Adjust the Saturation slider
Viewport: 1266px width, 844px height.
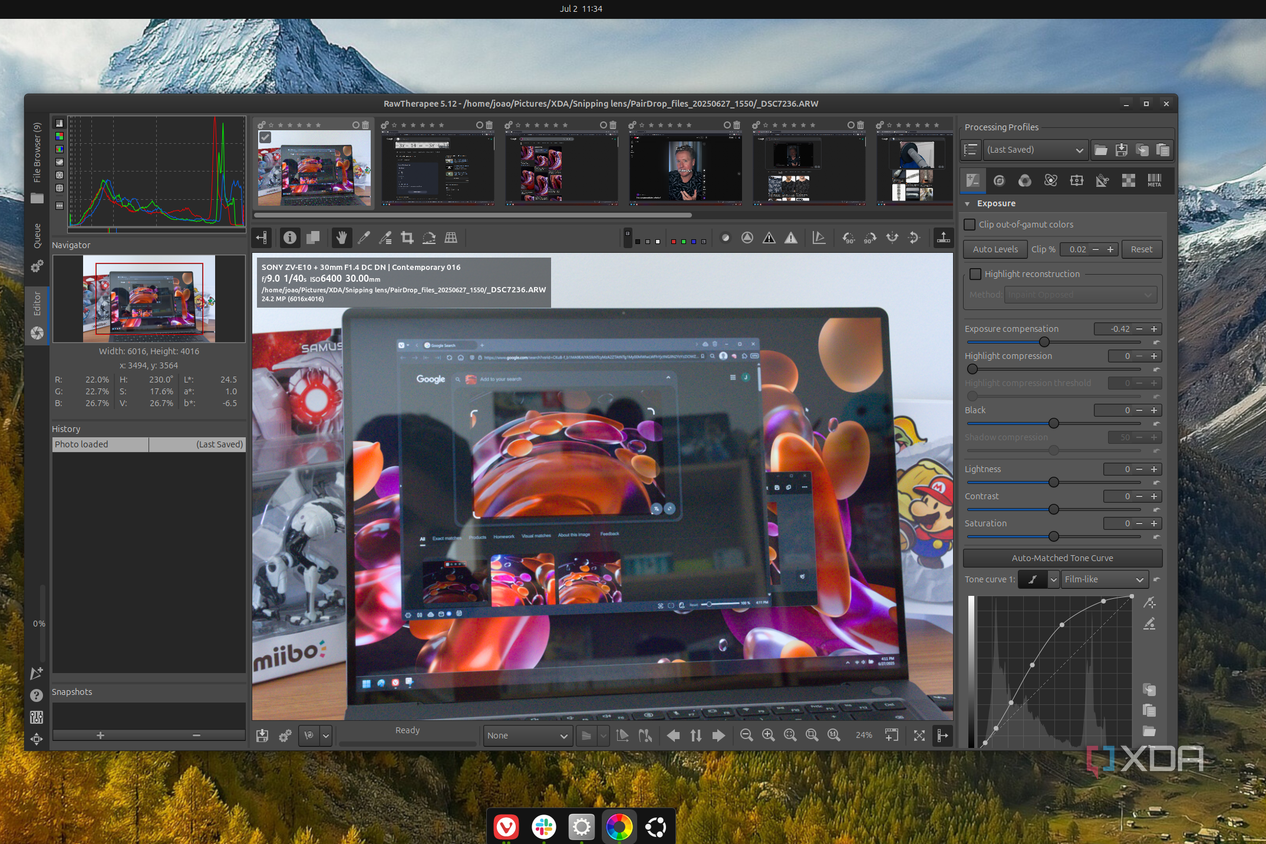1053,536
